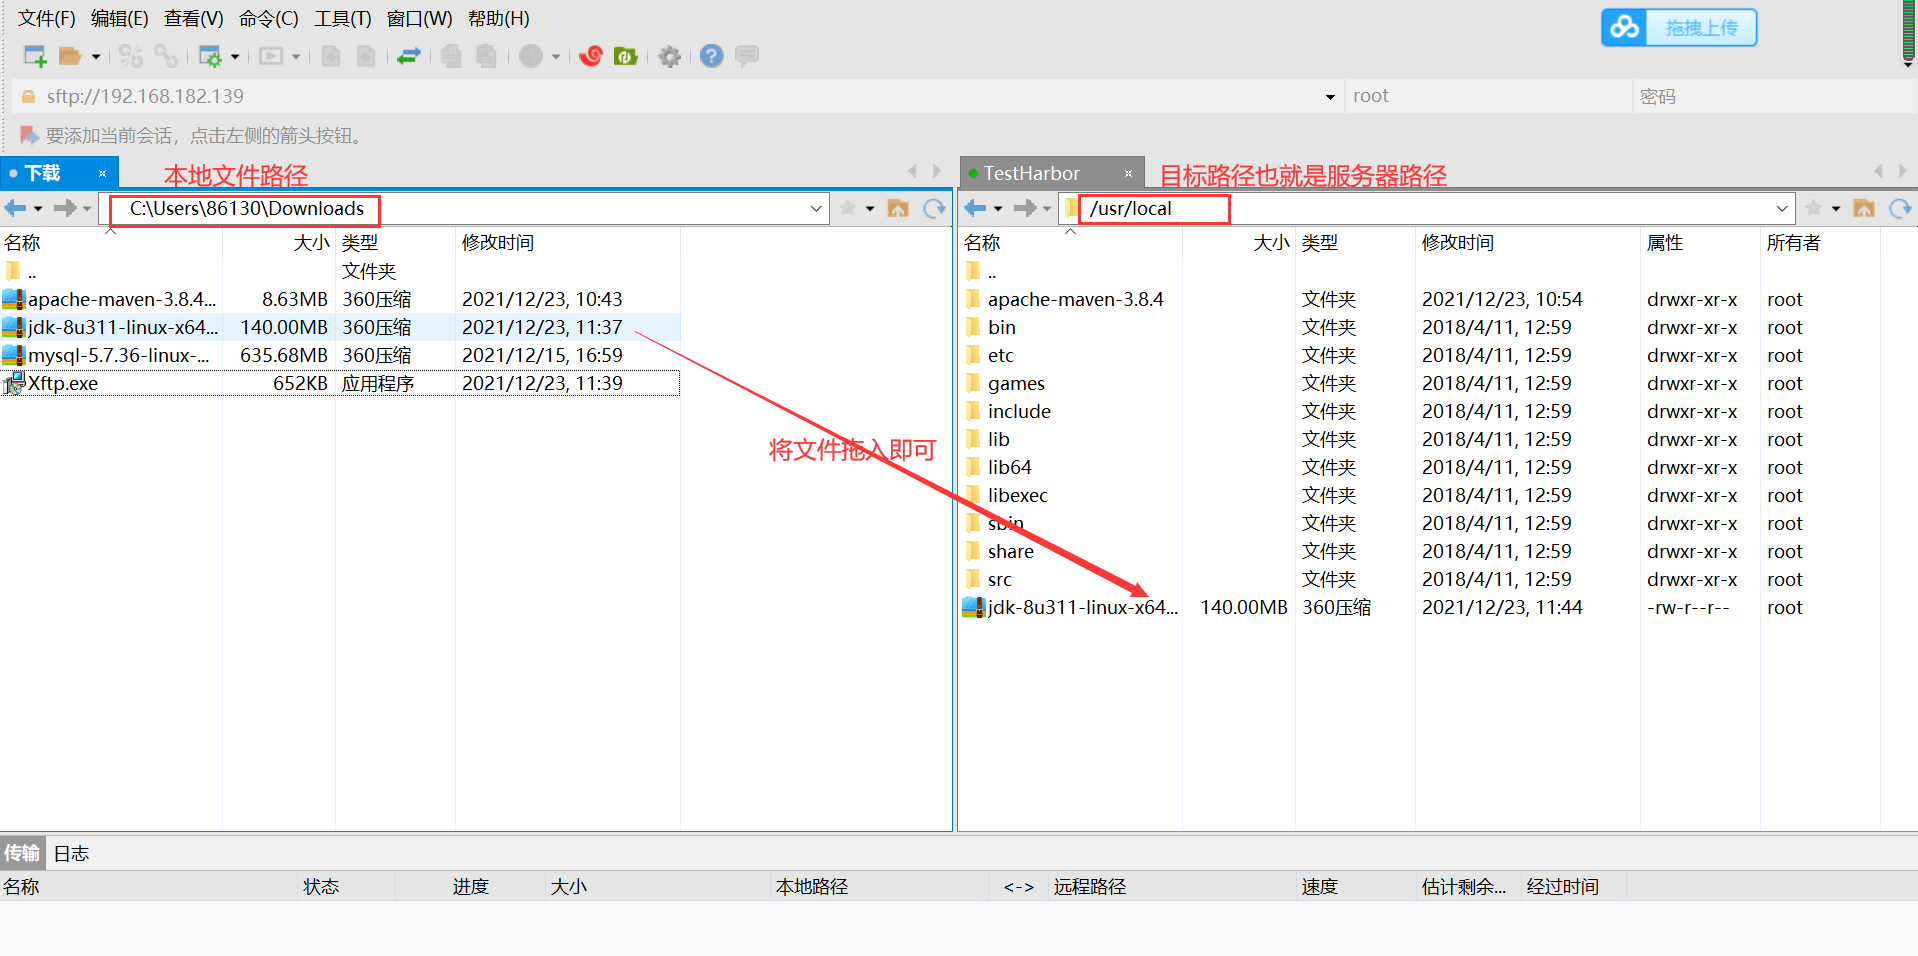Open the options gear icon in toolbar

(x=670, y=56)
